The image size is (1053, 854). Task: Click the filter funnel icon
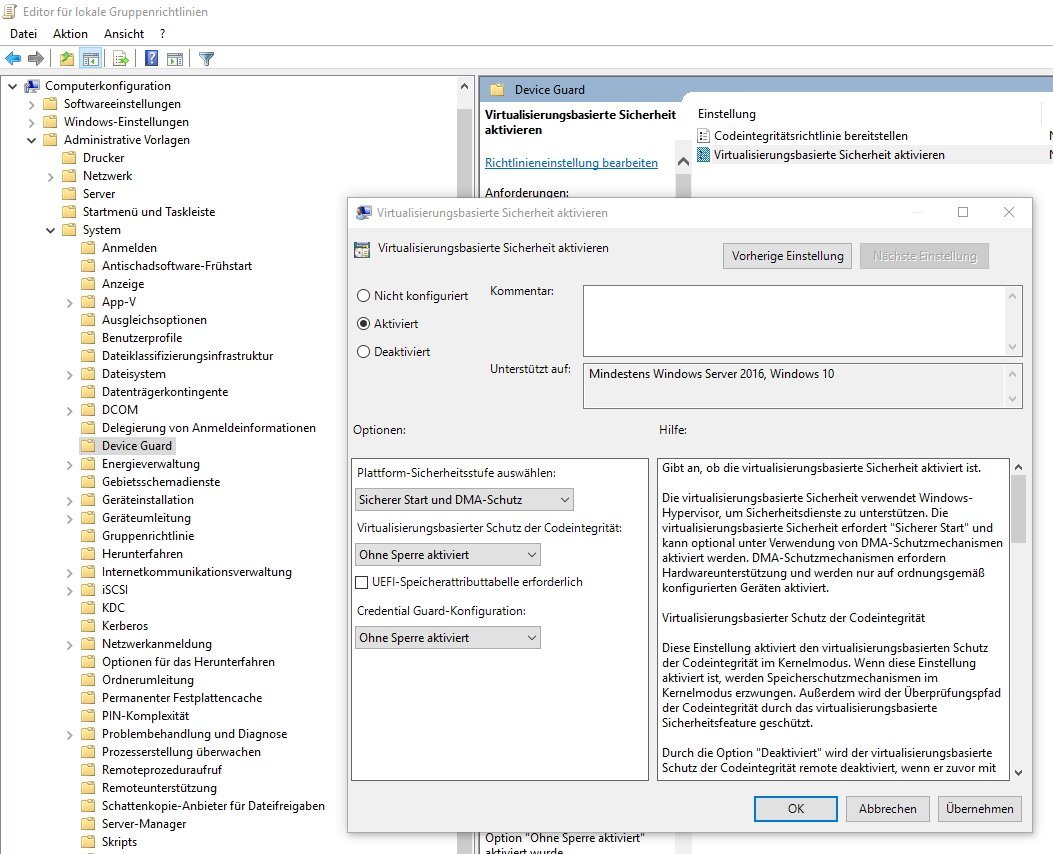tap(206, 58)
